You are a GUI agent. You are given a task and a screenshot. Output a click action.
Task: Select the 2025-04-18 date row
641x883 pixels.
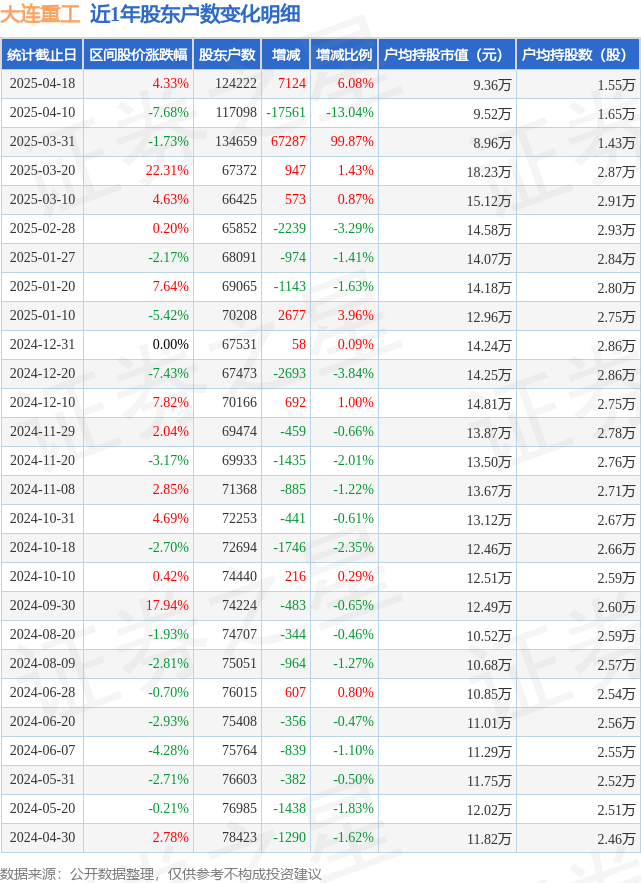pos(42,84)
